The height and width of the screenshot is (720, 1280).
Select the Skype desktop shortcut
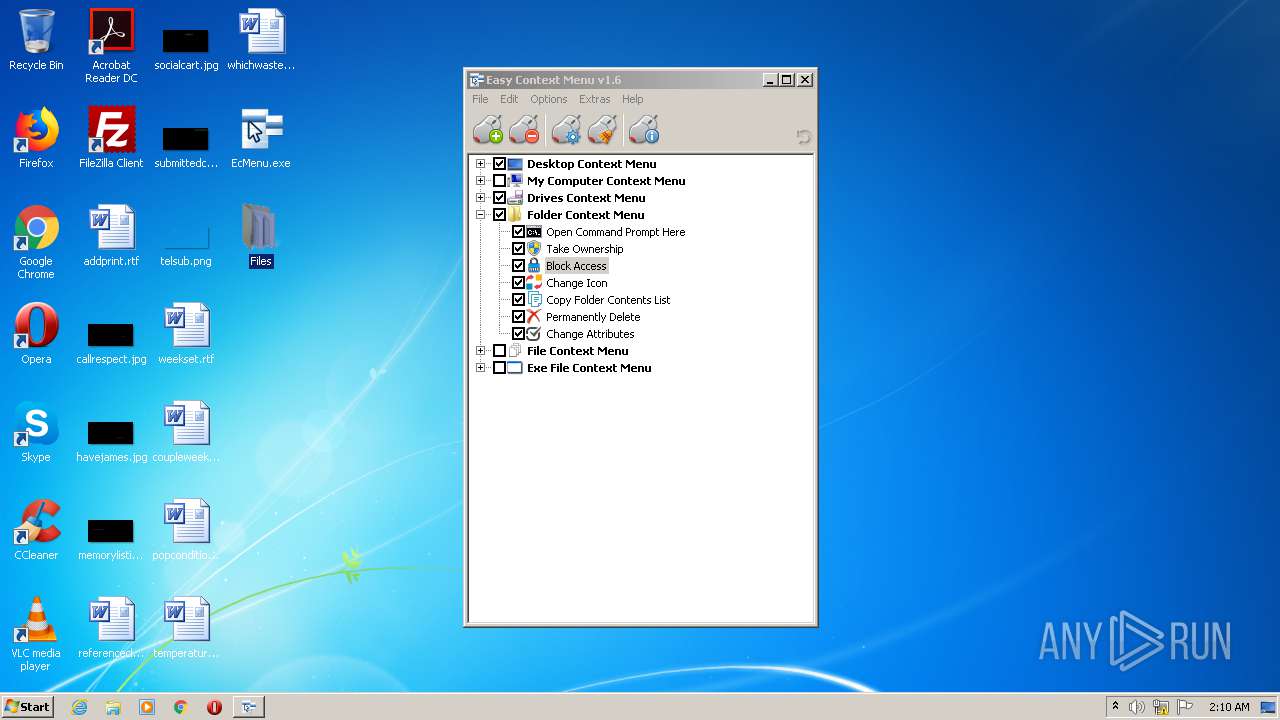tap(36, 432)
